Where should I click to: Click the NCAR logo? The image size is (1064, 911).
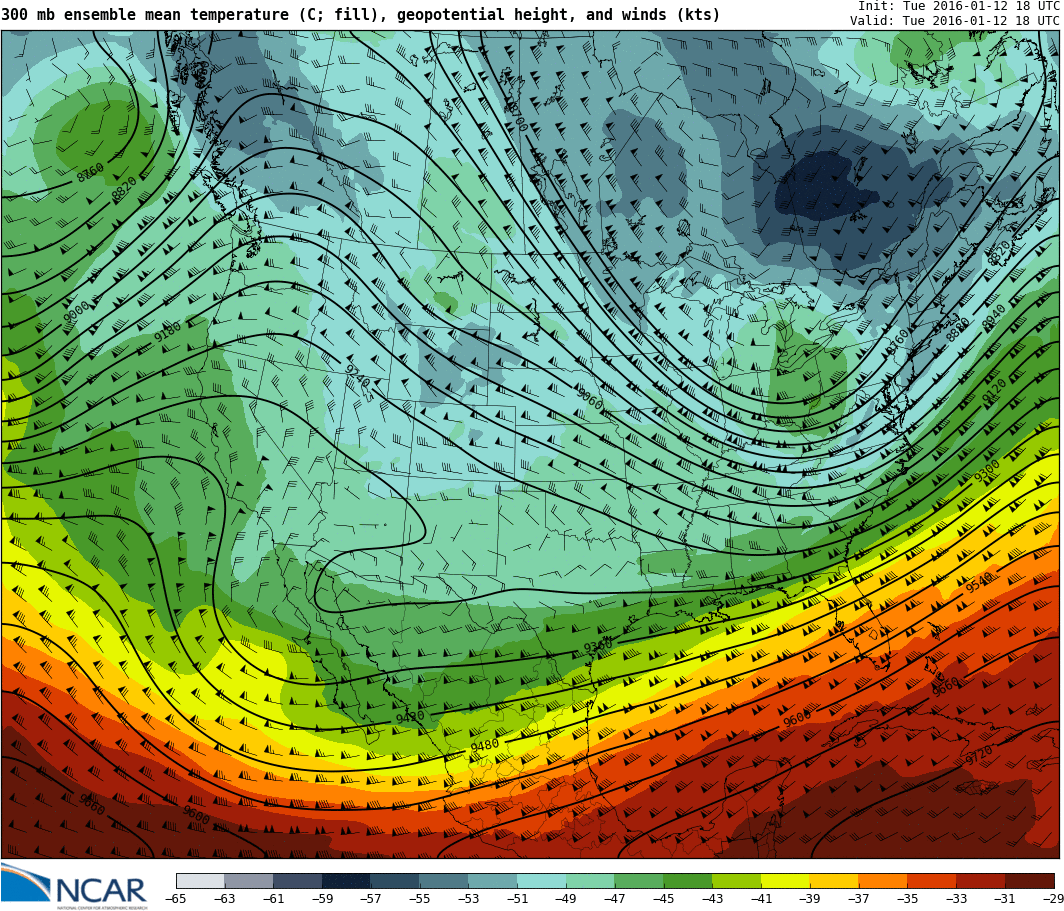[73, 886]
